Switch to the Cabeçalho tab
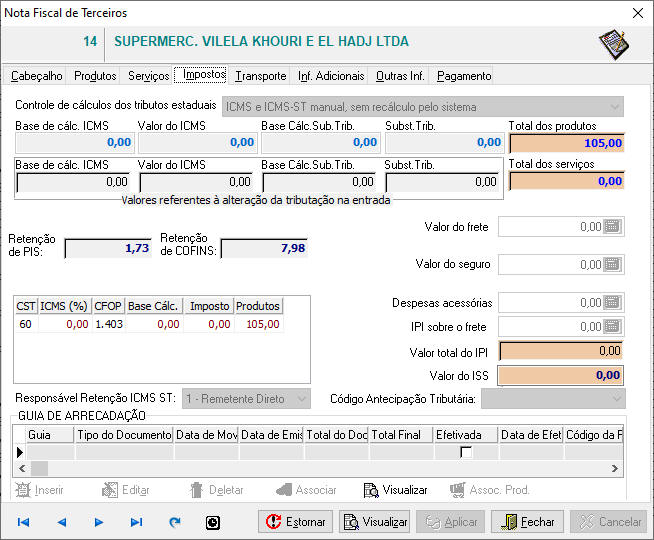Image resolution: width=654 pixels, height=540 pixels. (36, 76)
